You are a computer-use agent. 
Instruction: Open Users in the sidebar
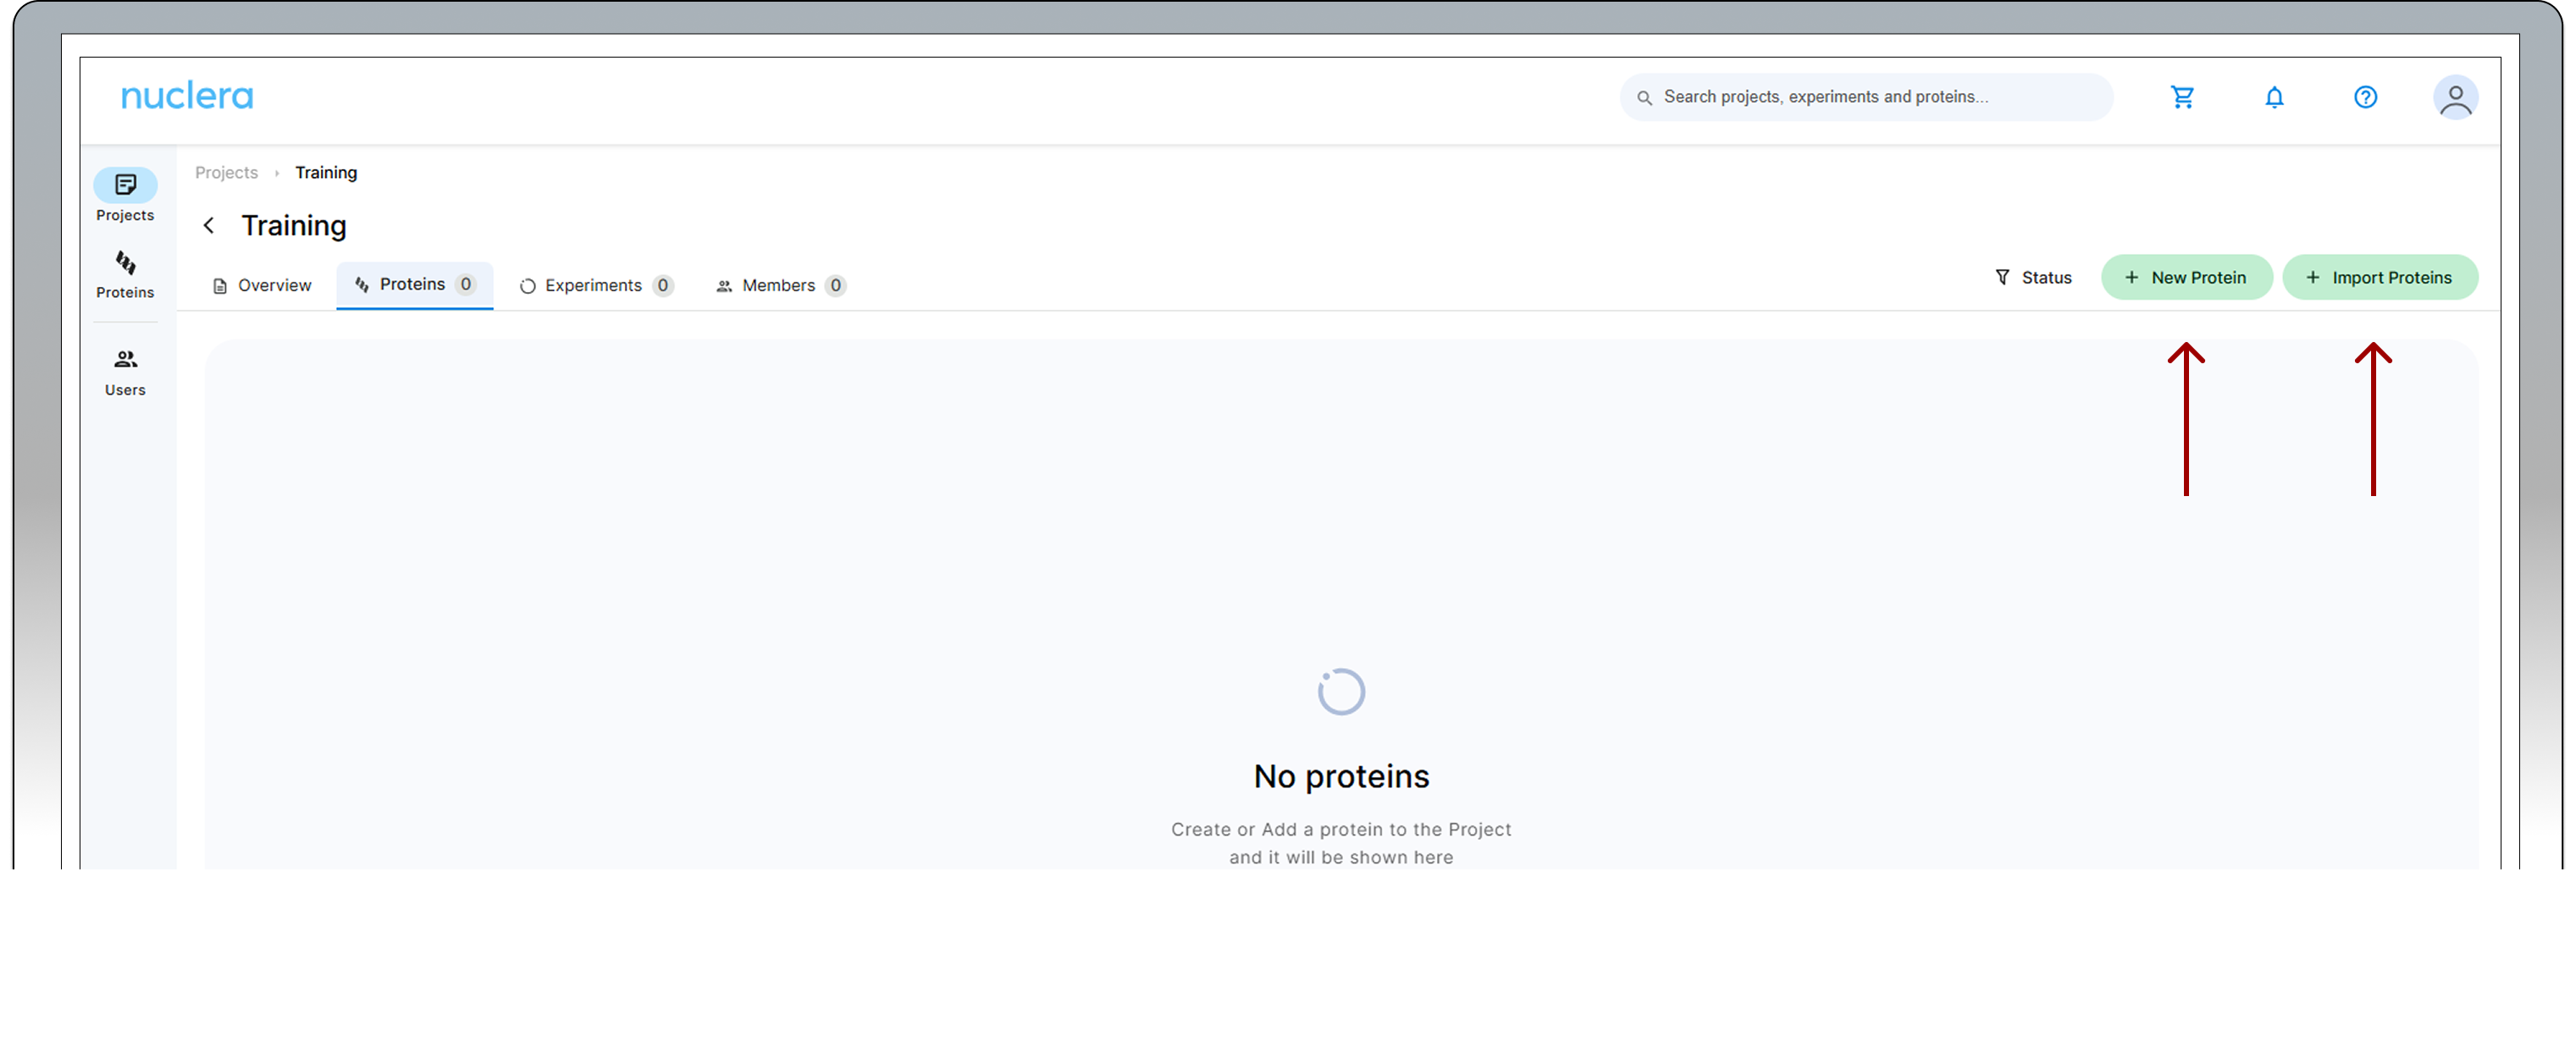tap(125, 372)
